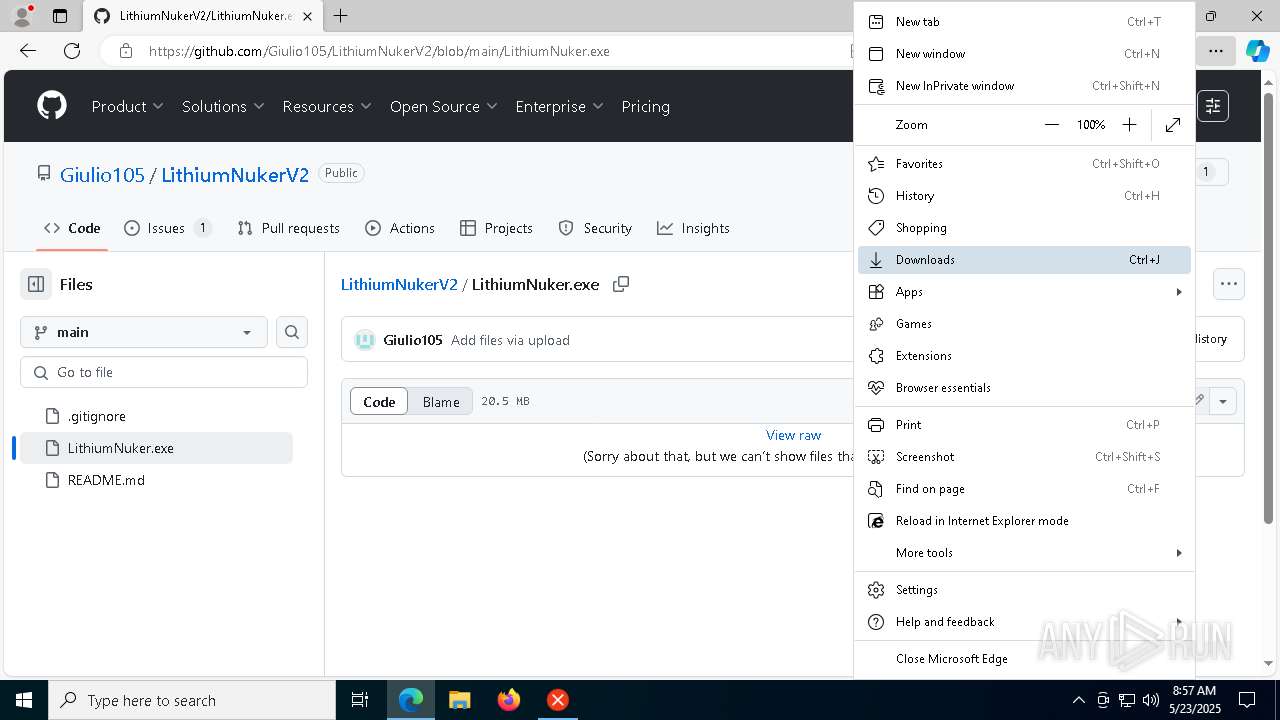Image resolution: width=1280 pixels, height=720 pixels.
Task: Open the Pricing link
Action: 645,106
